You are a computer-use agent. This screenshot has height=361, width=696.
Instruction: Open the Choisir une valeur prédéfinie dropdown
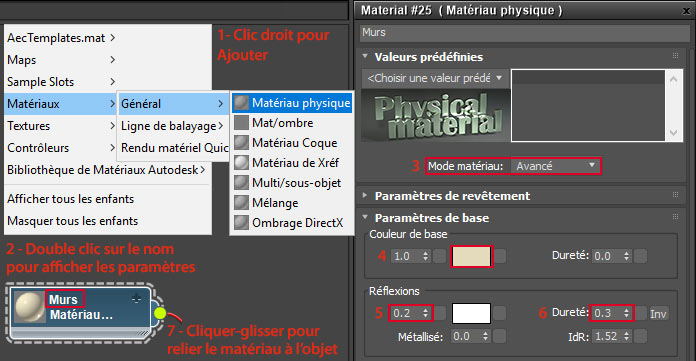tap(435, 78)
